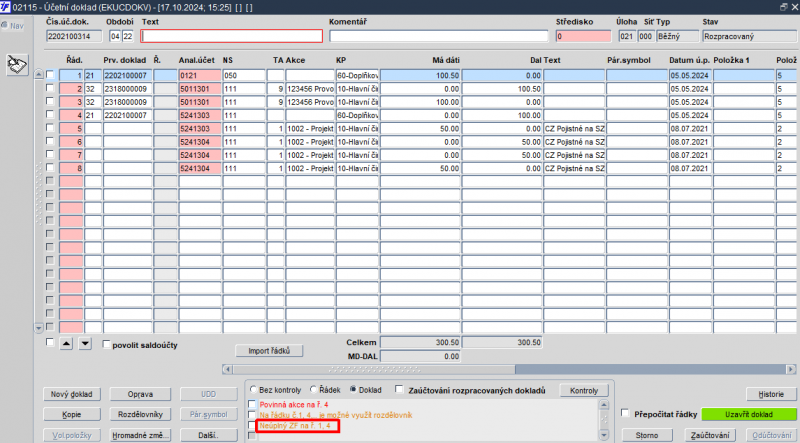
Task: Click Anal.účet cell 5241303 in row 4
Action: (x=199, y=115)
